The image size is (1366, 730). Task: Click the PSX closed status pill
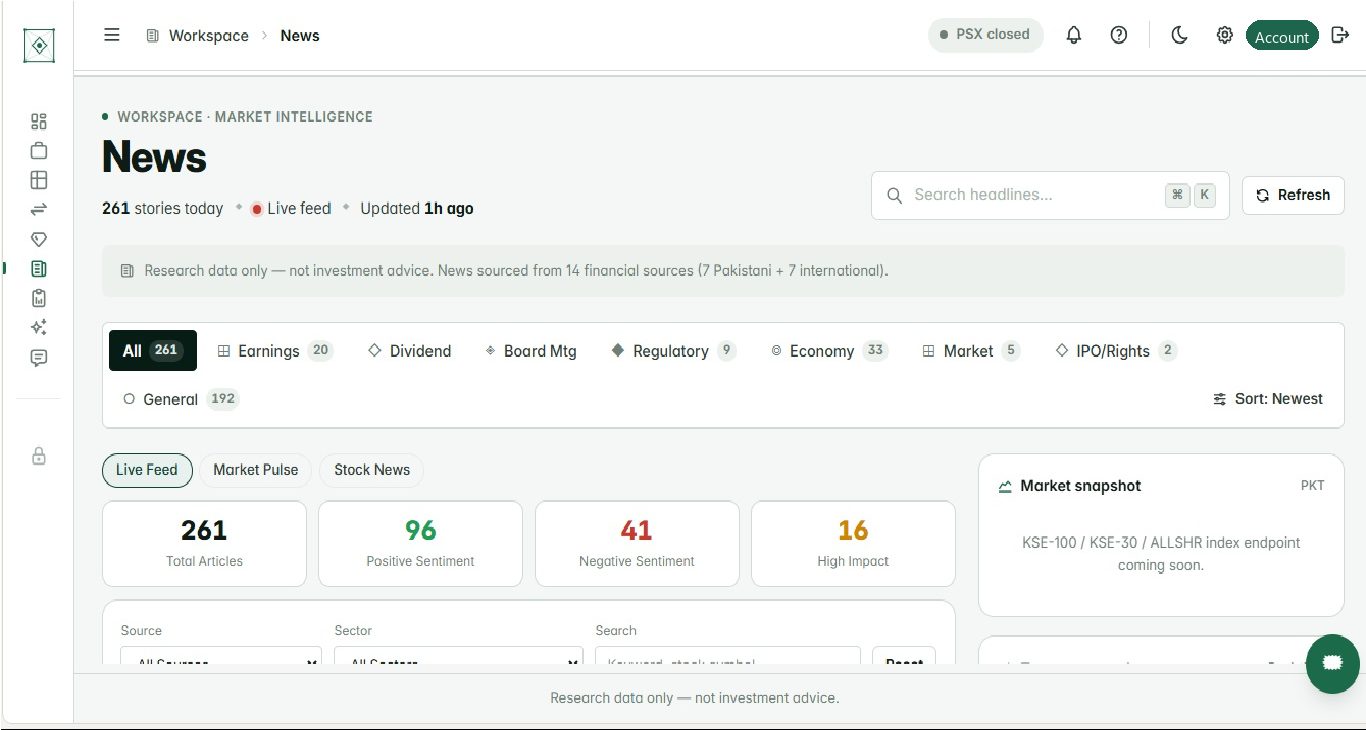(986, 35)
